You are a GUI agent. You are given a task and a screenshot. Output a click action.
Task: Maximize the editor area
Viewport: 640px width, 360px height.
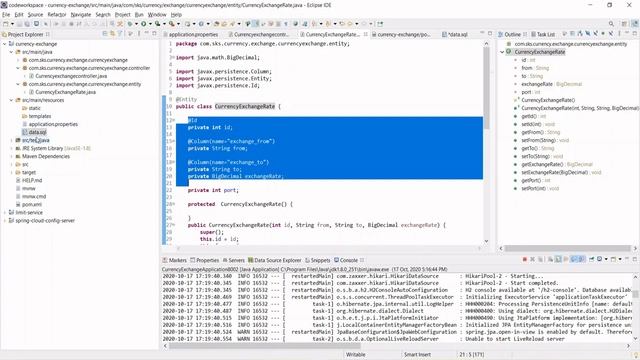point(490,34)
